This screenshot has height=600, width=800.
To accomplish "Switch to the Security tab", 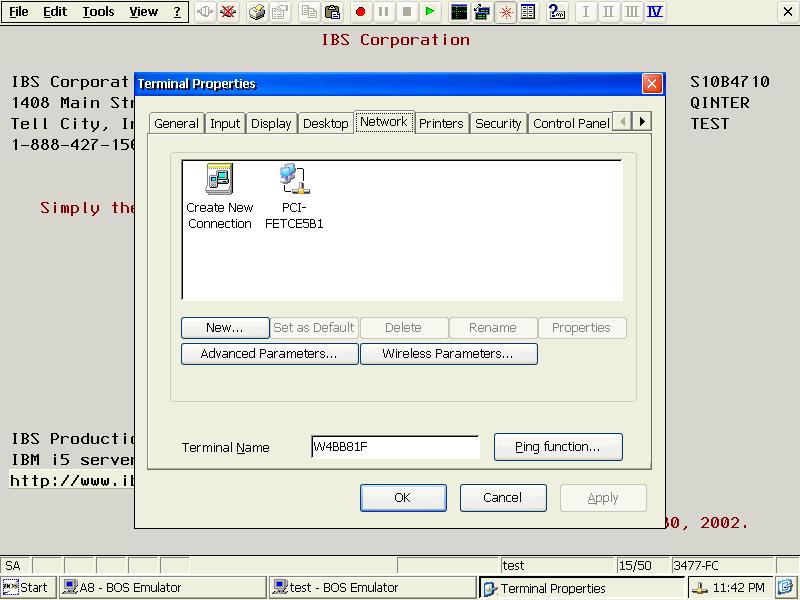I will click(x=498, y=123).
